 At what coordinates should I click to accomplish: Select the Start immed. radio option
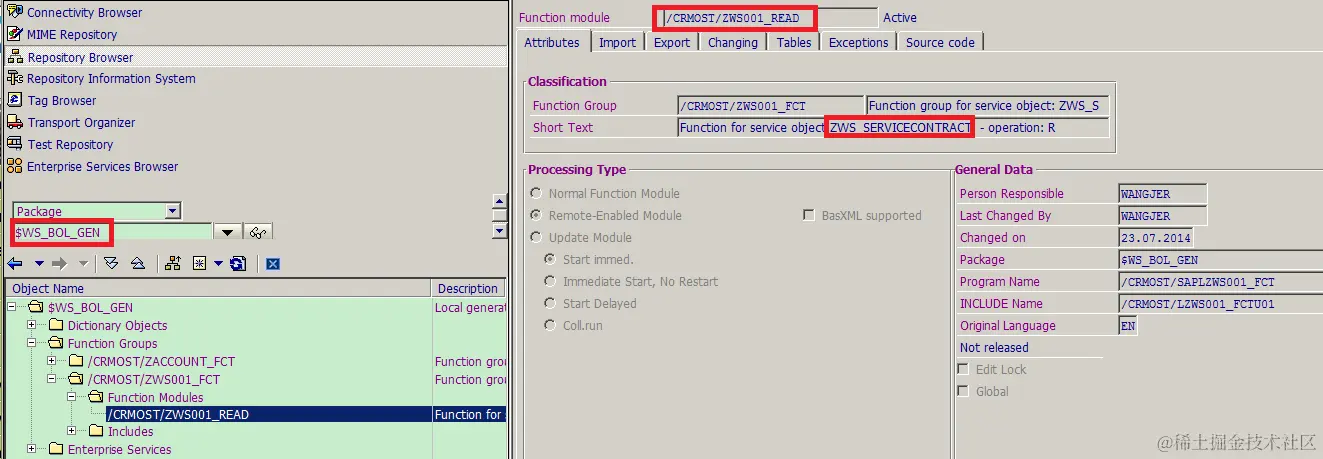551,259
